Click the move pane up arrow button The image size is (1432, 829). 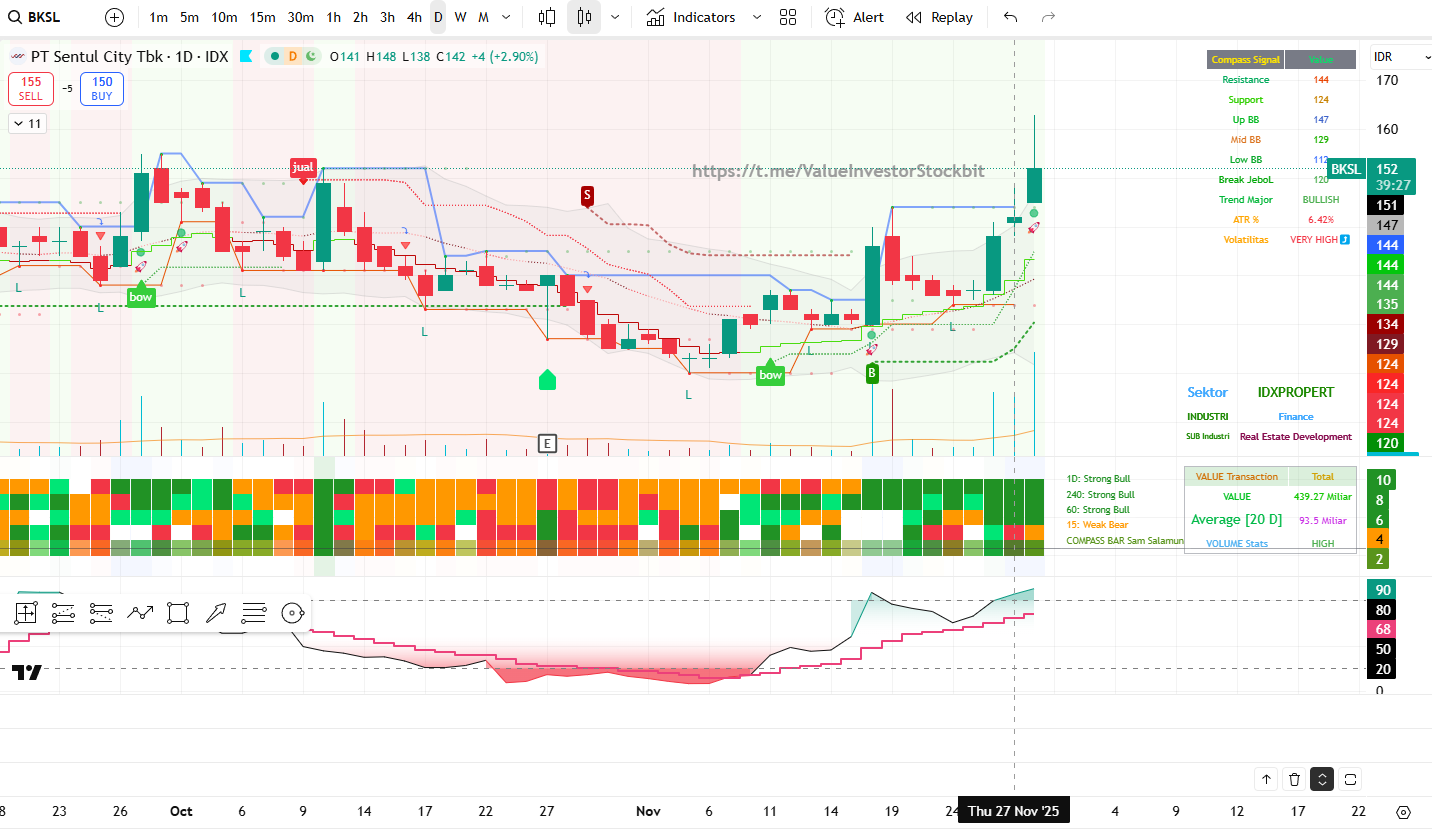1266,779
